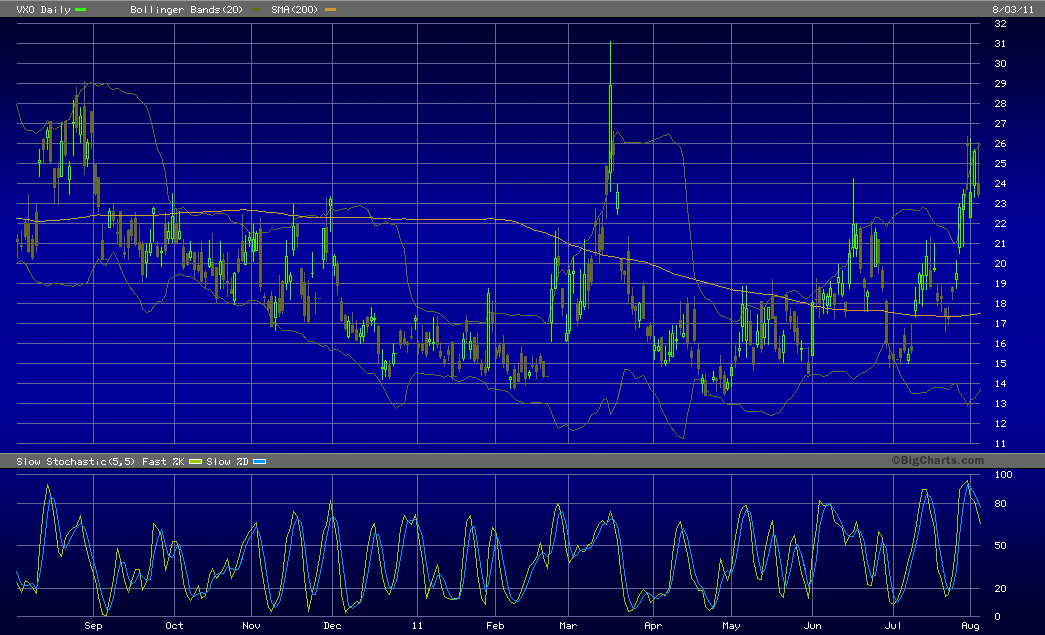Click the orange SMA(200) legend swatch

point(331,9)
